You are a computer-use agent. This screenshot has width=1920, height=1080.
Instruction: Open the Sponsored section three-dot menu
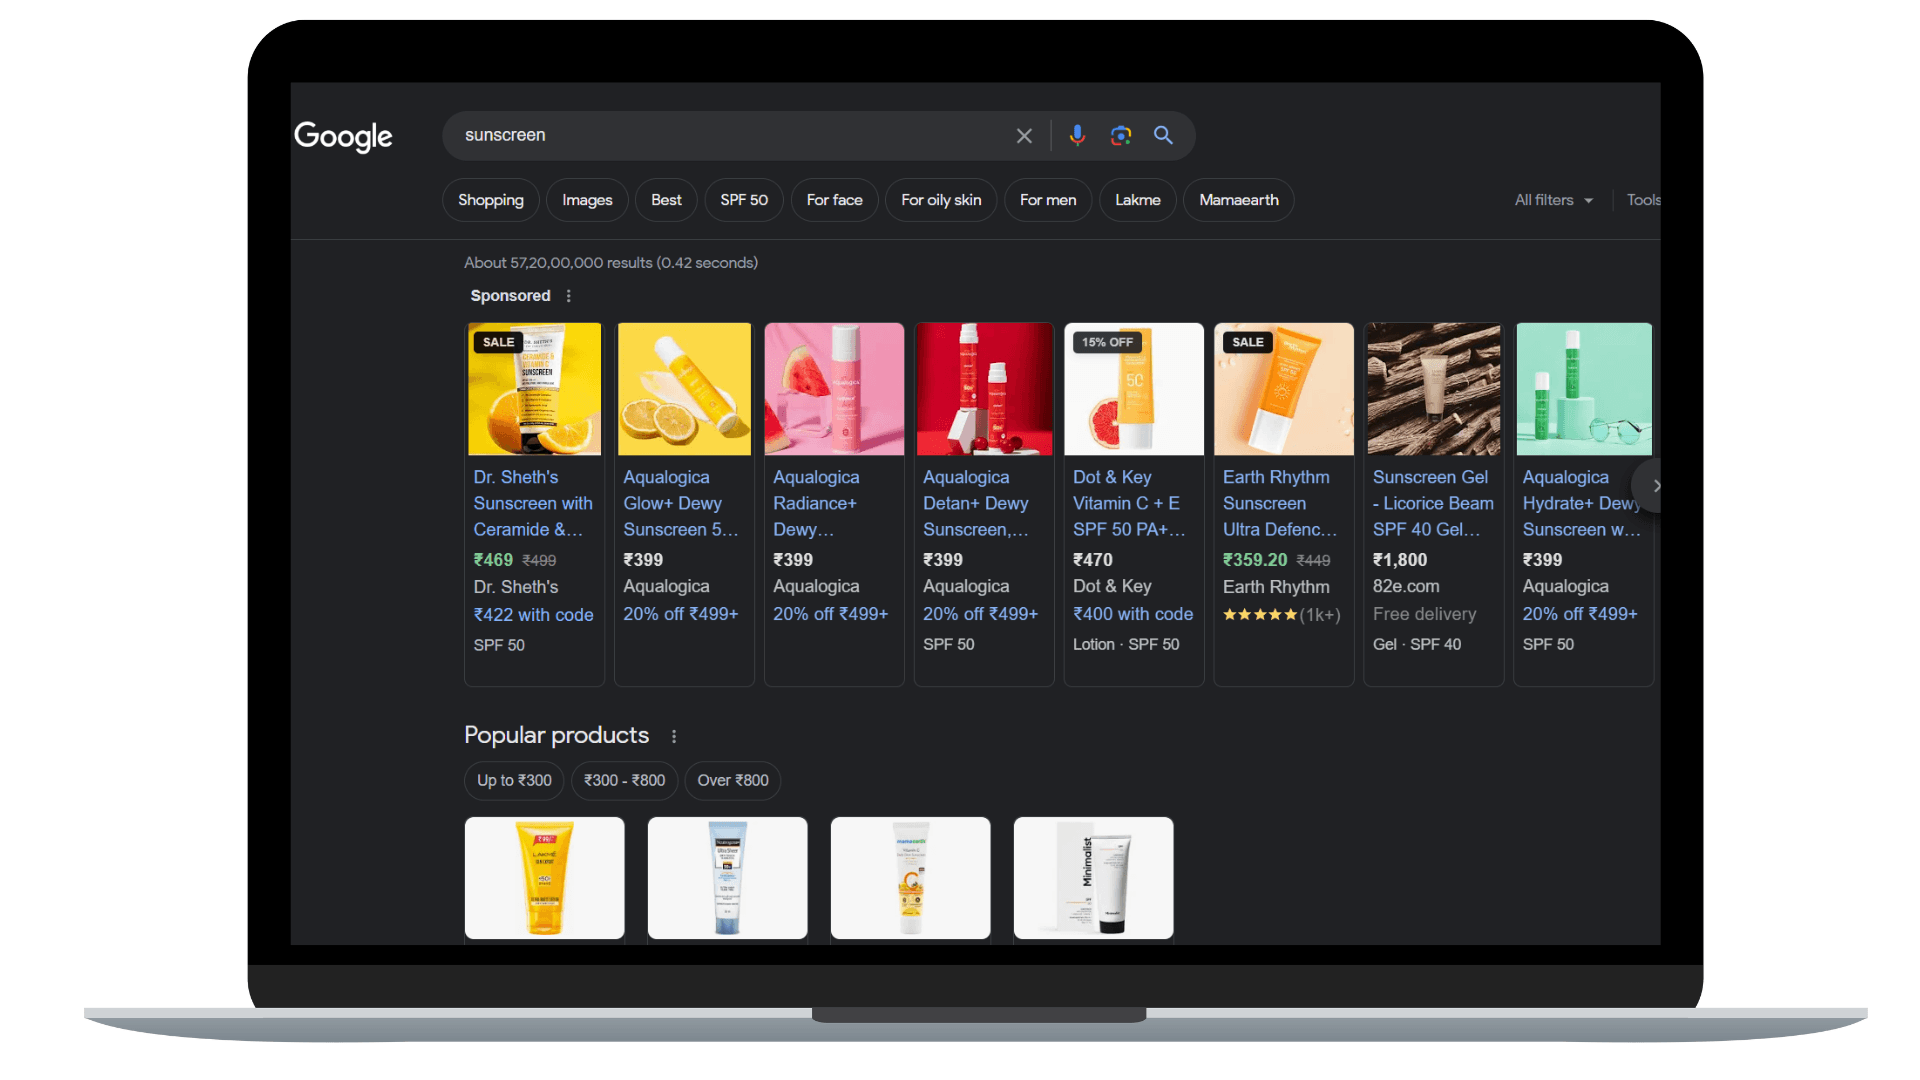568,296
